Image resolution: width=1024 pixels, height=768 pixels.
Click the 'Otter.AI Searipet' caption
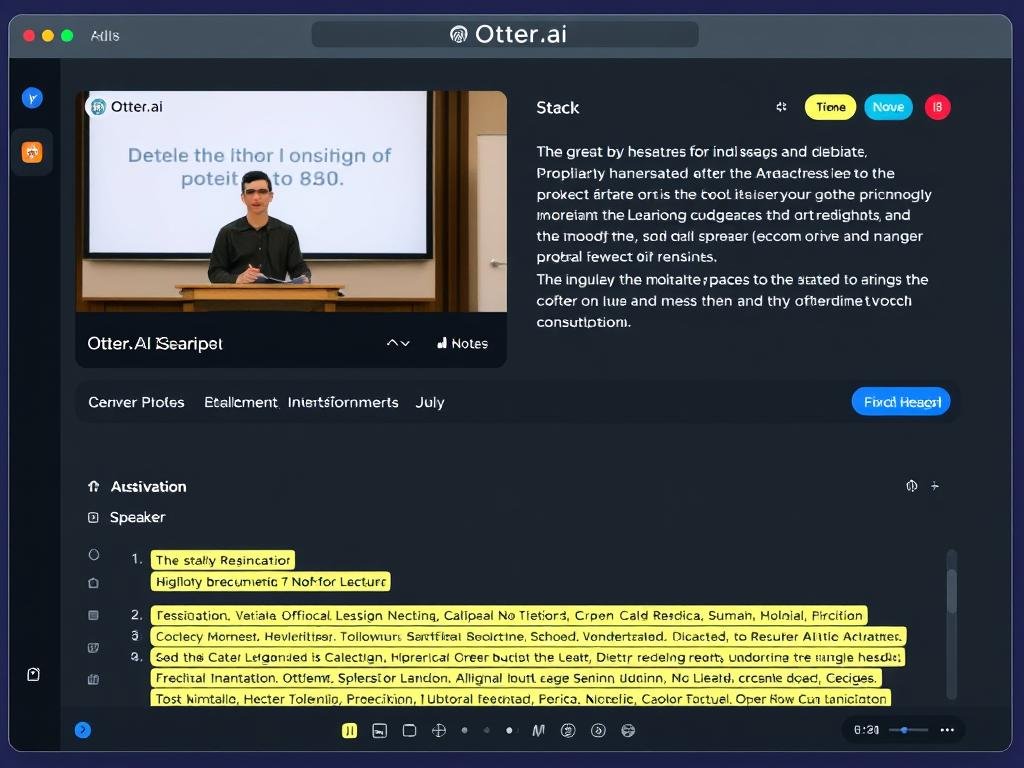(x=155, y=344)
